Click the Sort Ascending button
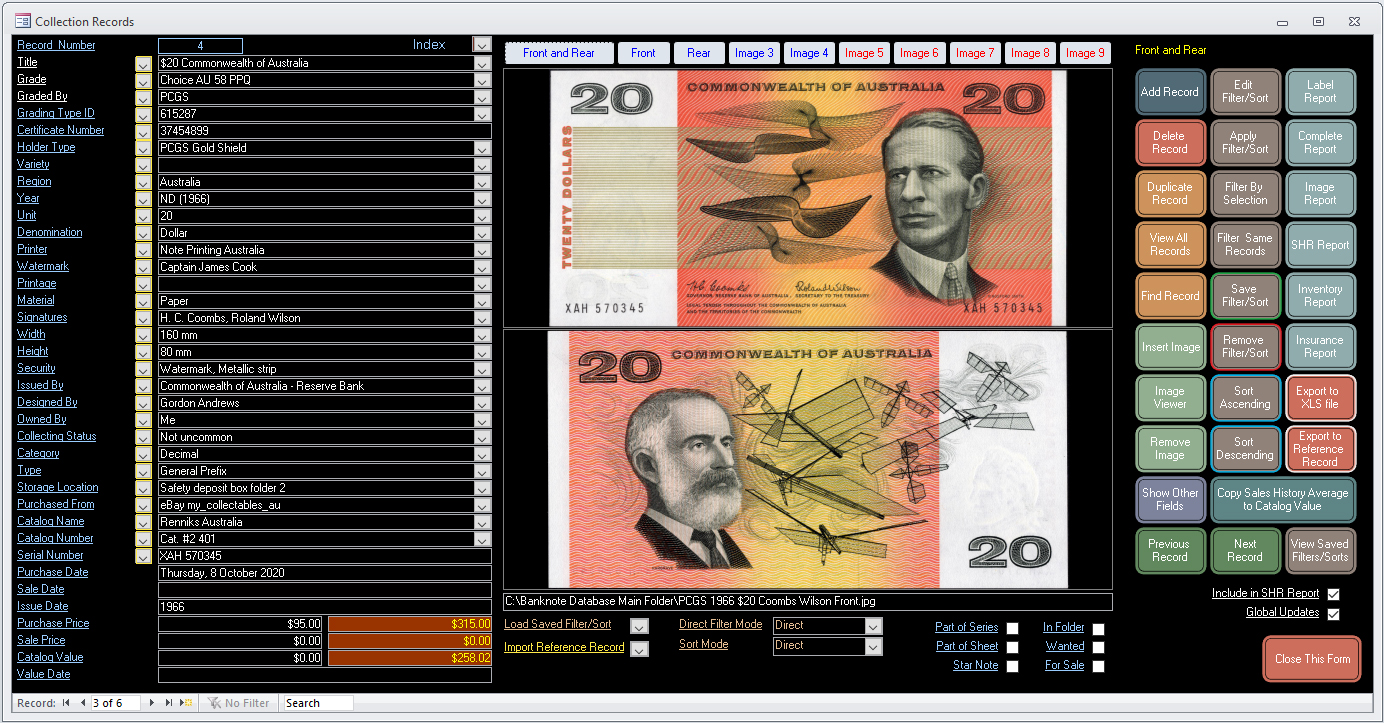The image size is (1384, 723). point(1245,398)
